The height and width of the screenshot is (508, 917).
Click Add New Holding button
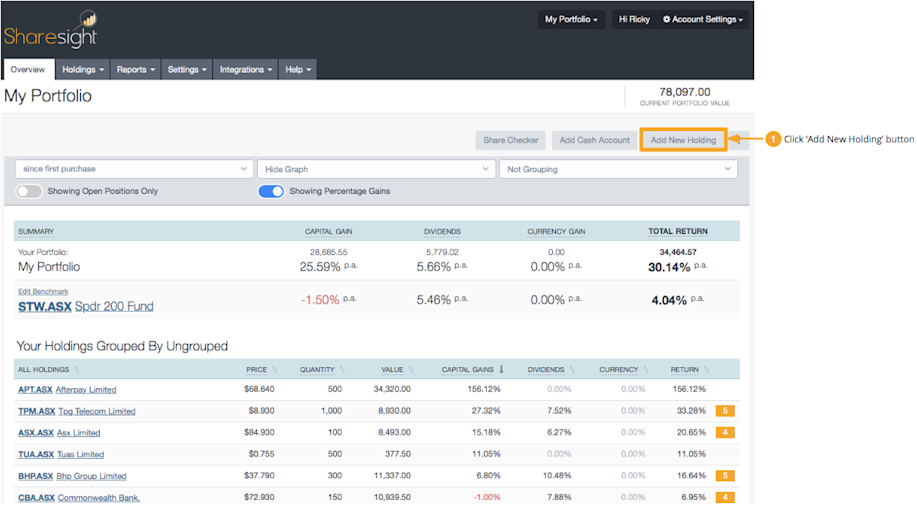pos(683,140)
